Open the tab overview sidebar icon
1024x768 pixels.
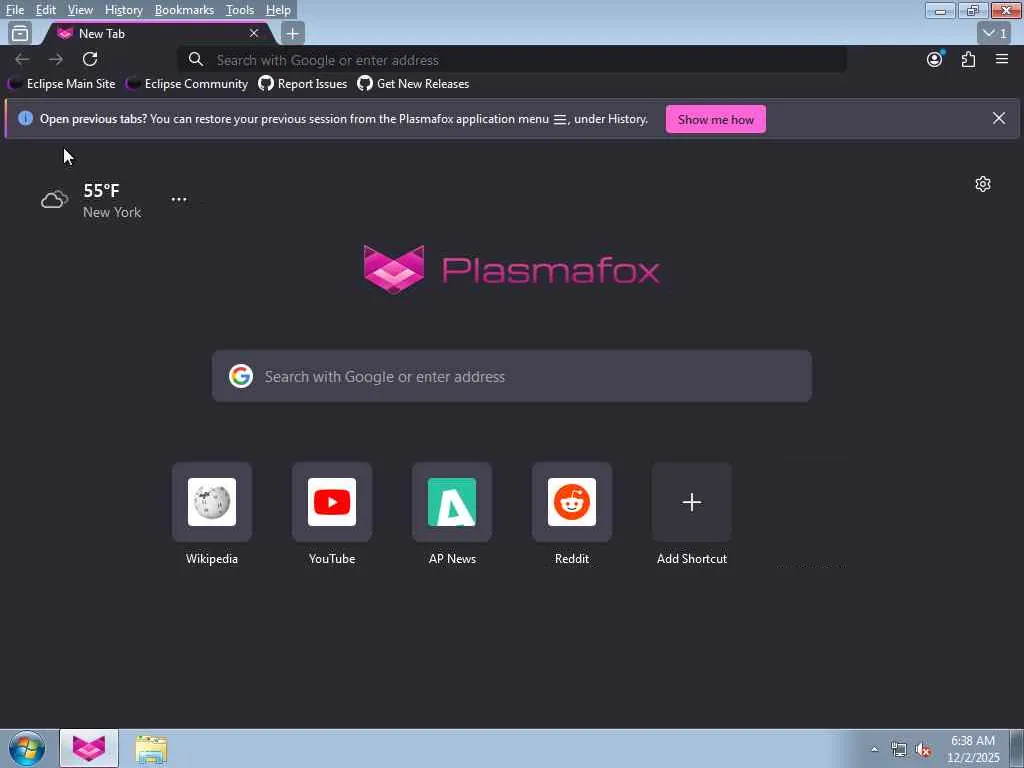pyautogui.click(x=20, y=33)
